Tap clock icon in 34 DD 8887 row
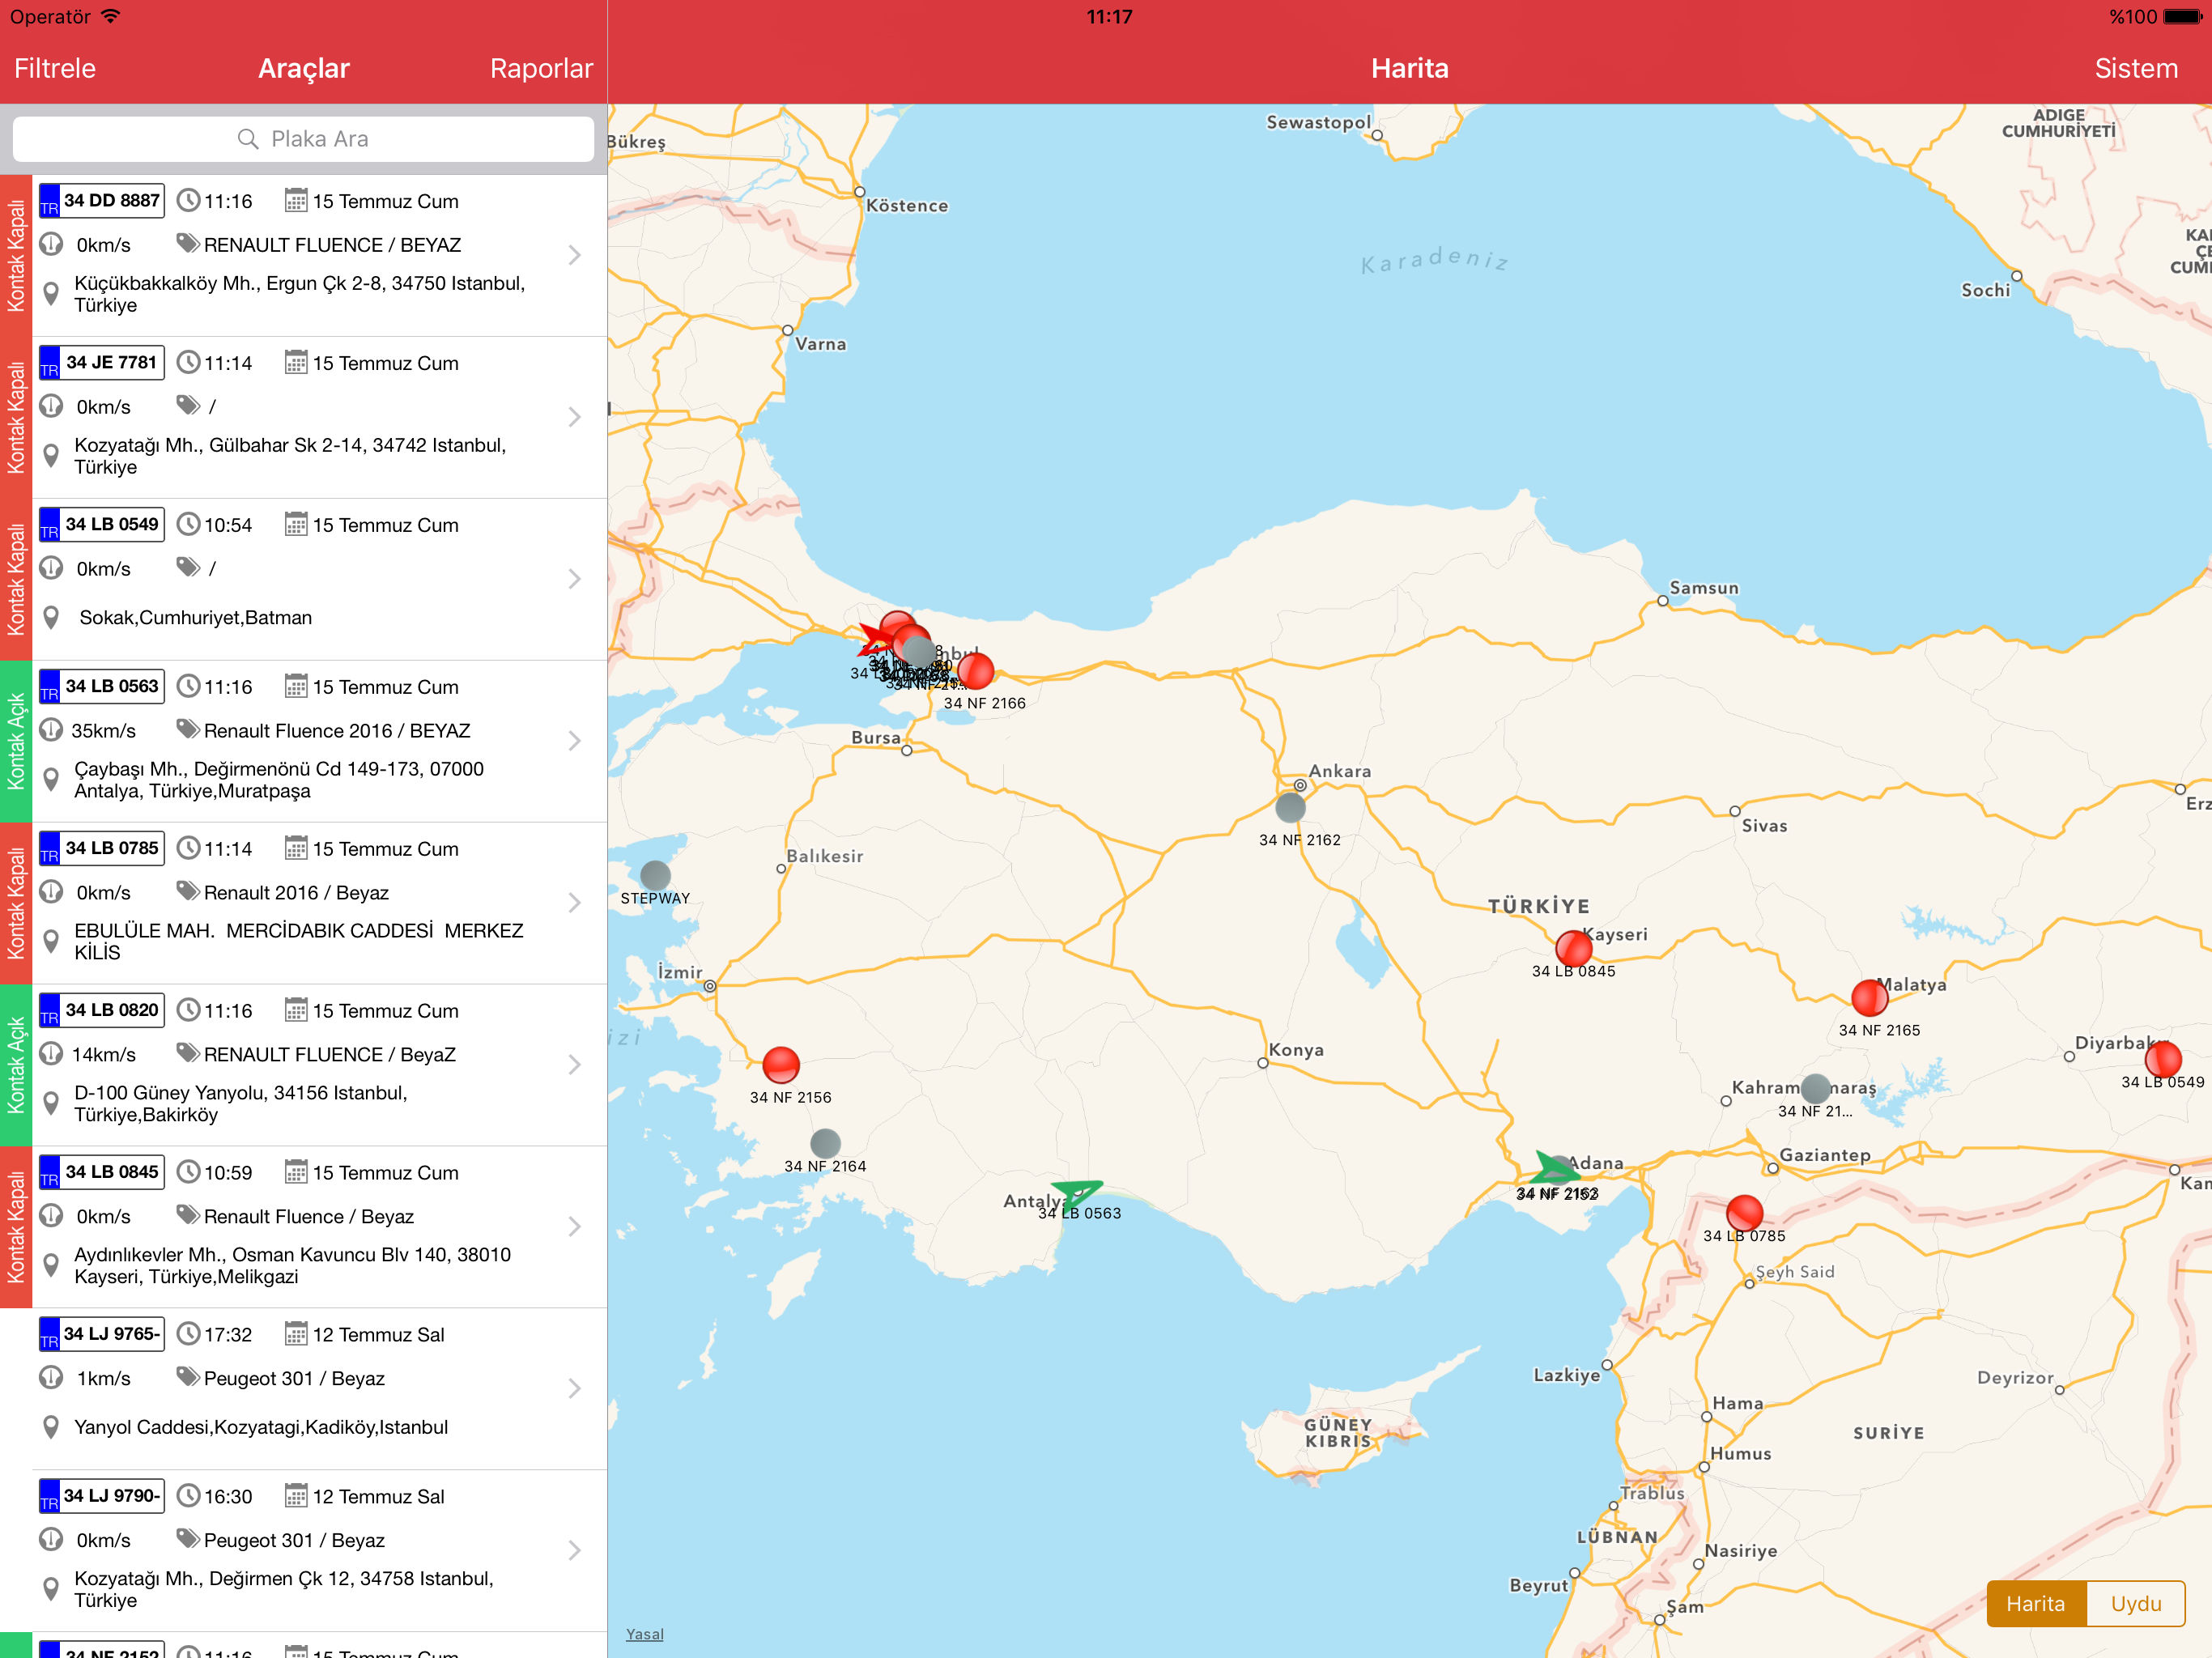2212x1658 pixels. coord(188,201)
